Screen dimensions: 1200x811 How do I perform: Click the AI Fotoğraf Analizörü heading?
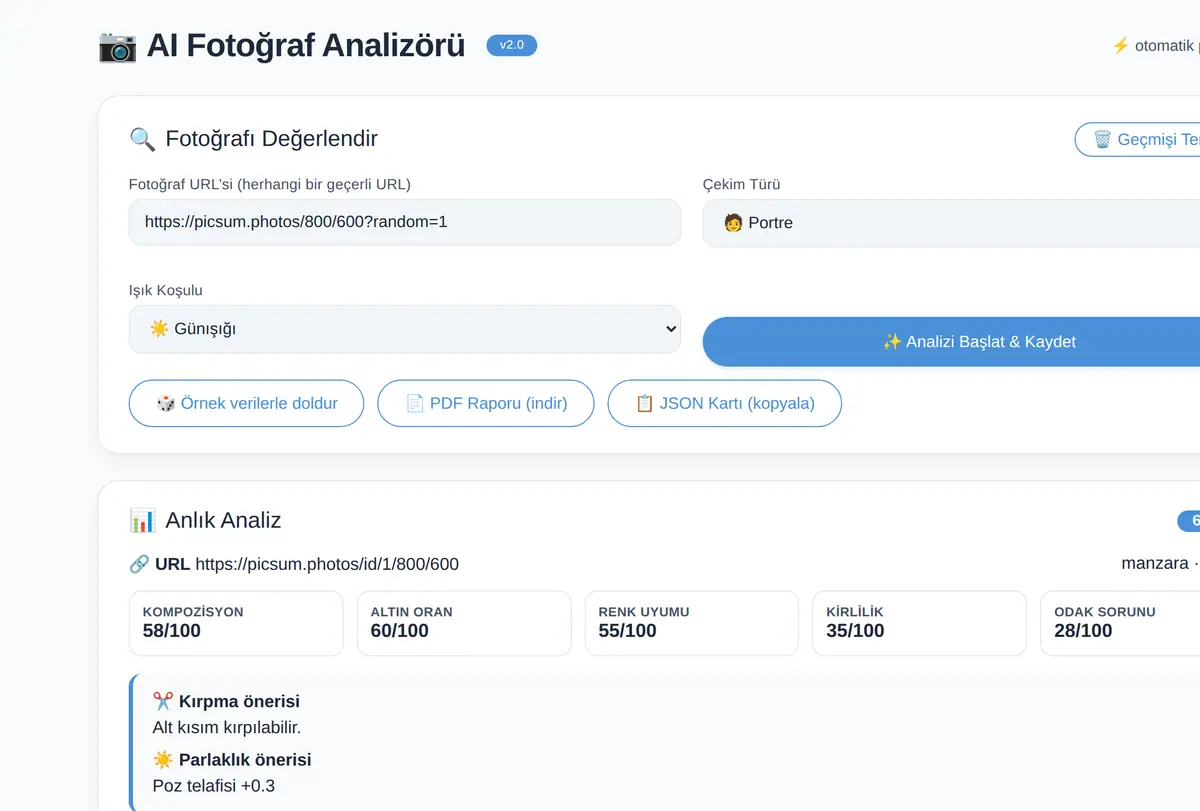pos(306,45)
